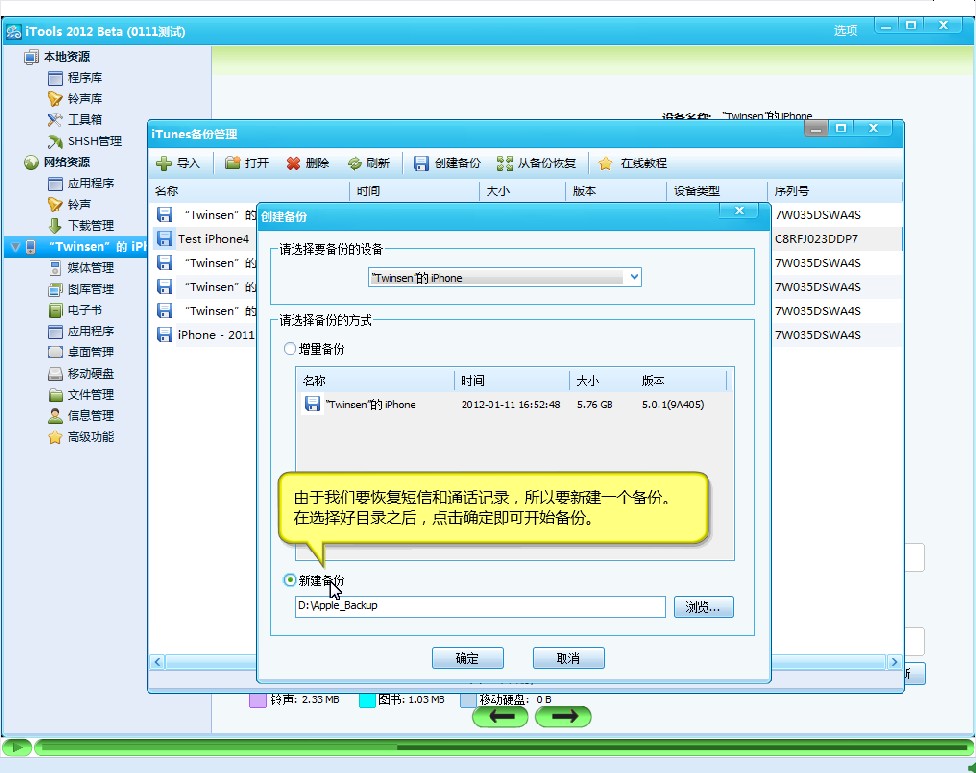
Task: Click 图书 cyan storage swatch
Action: click(x=367, y=700)
